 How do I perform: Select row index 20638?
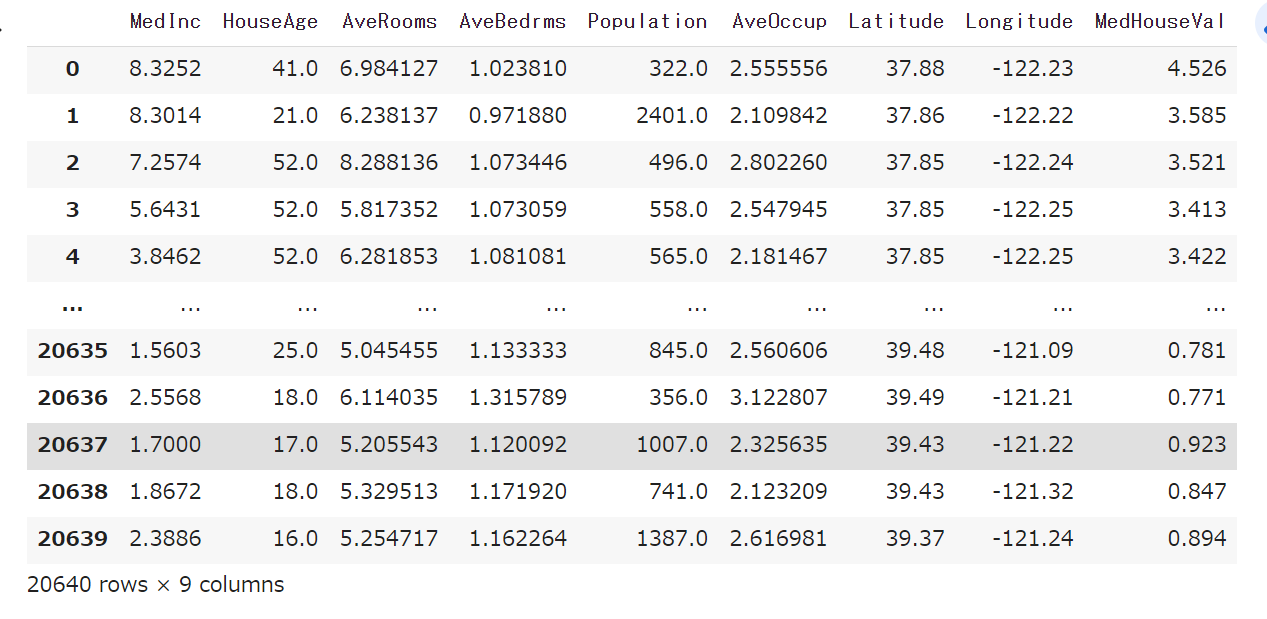(73, 492)
